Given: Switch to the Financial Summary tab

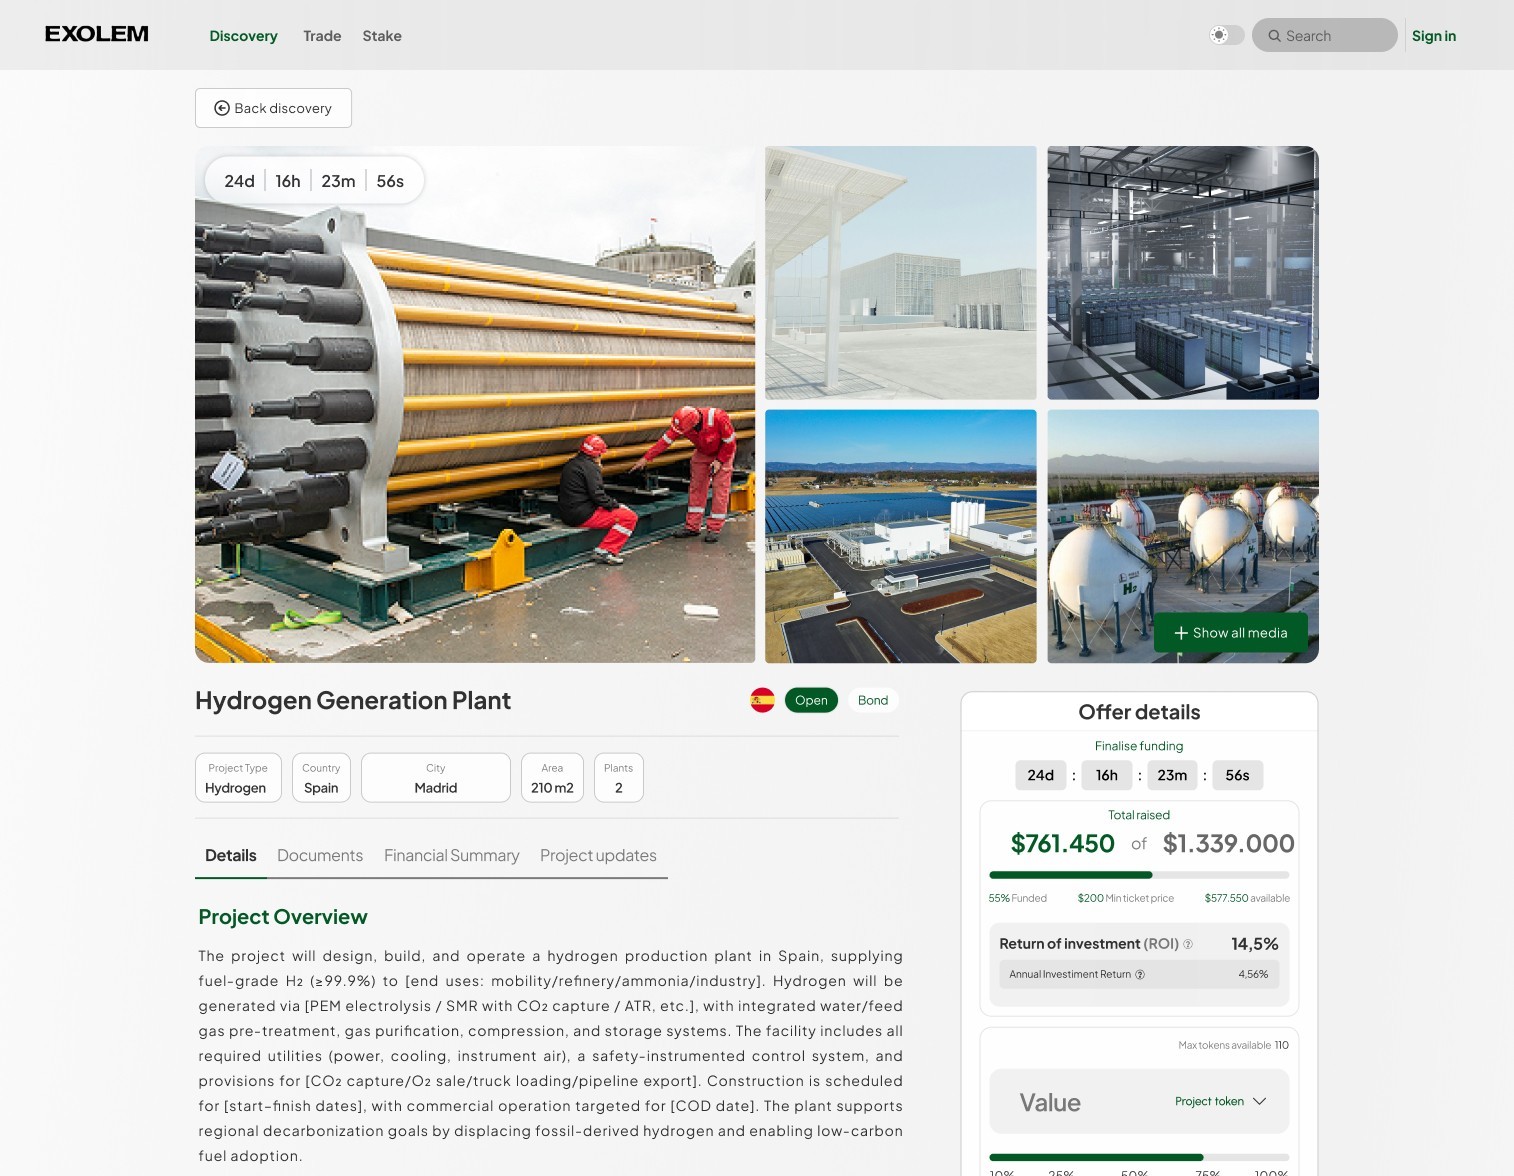Looking at the screenshot, I should pyautogui.click(x=452, y=855).
